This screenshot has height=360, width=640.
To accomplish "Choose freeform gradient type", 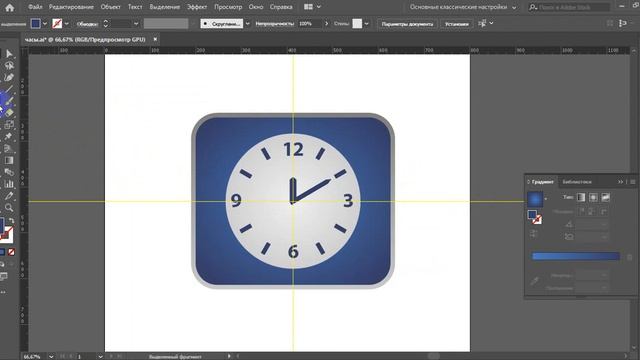I will tap(605, 197).
